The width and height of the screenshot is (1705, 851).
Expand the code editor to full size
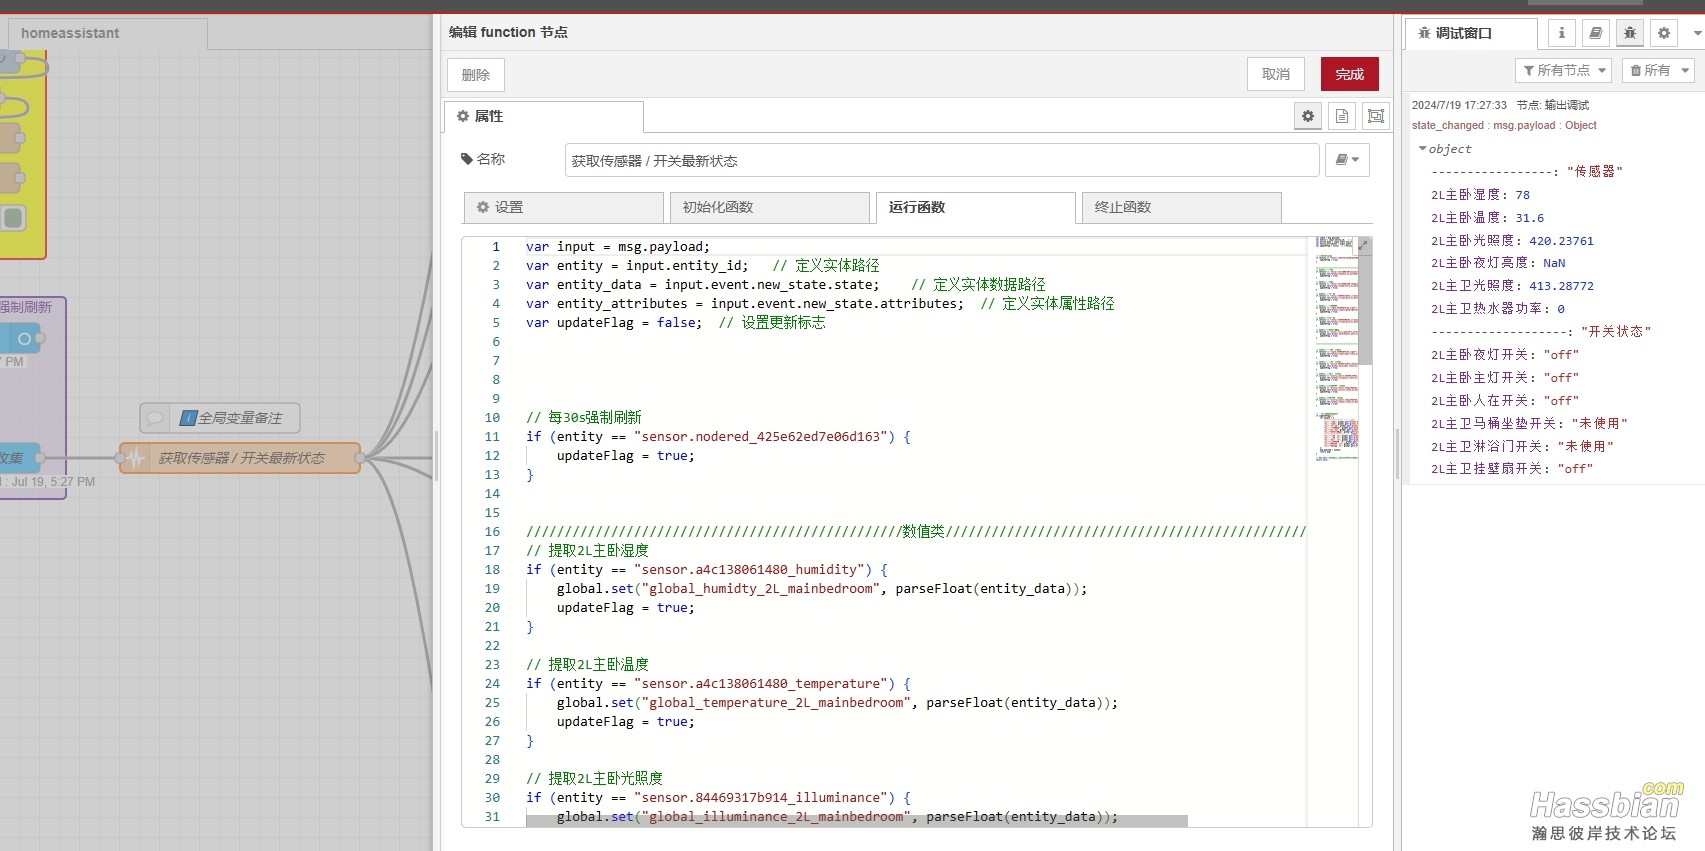tap(1363, 245)
